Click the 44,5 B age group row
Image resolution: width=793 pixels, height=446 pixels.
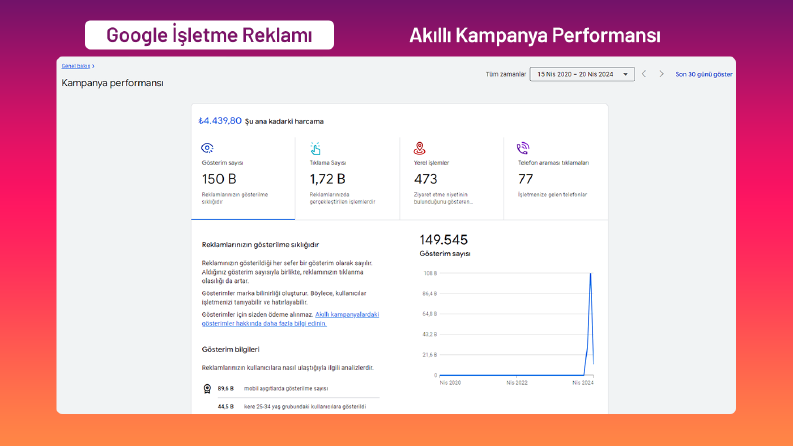(x=291, y=407)
